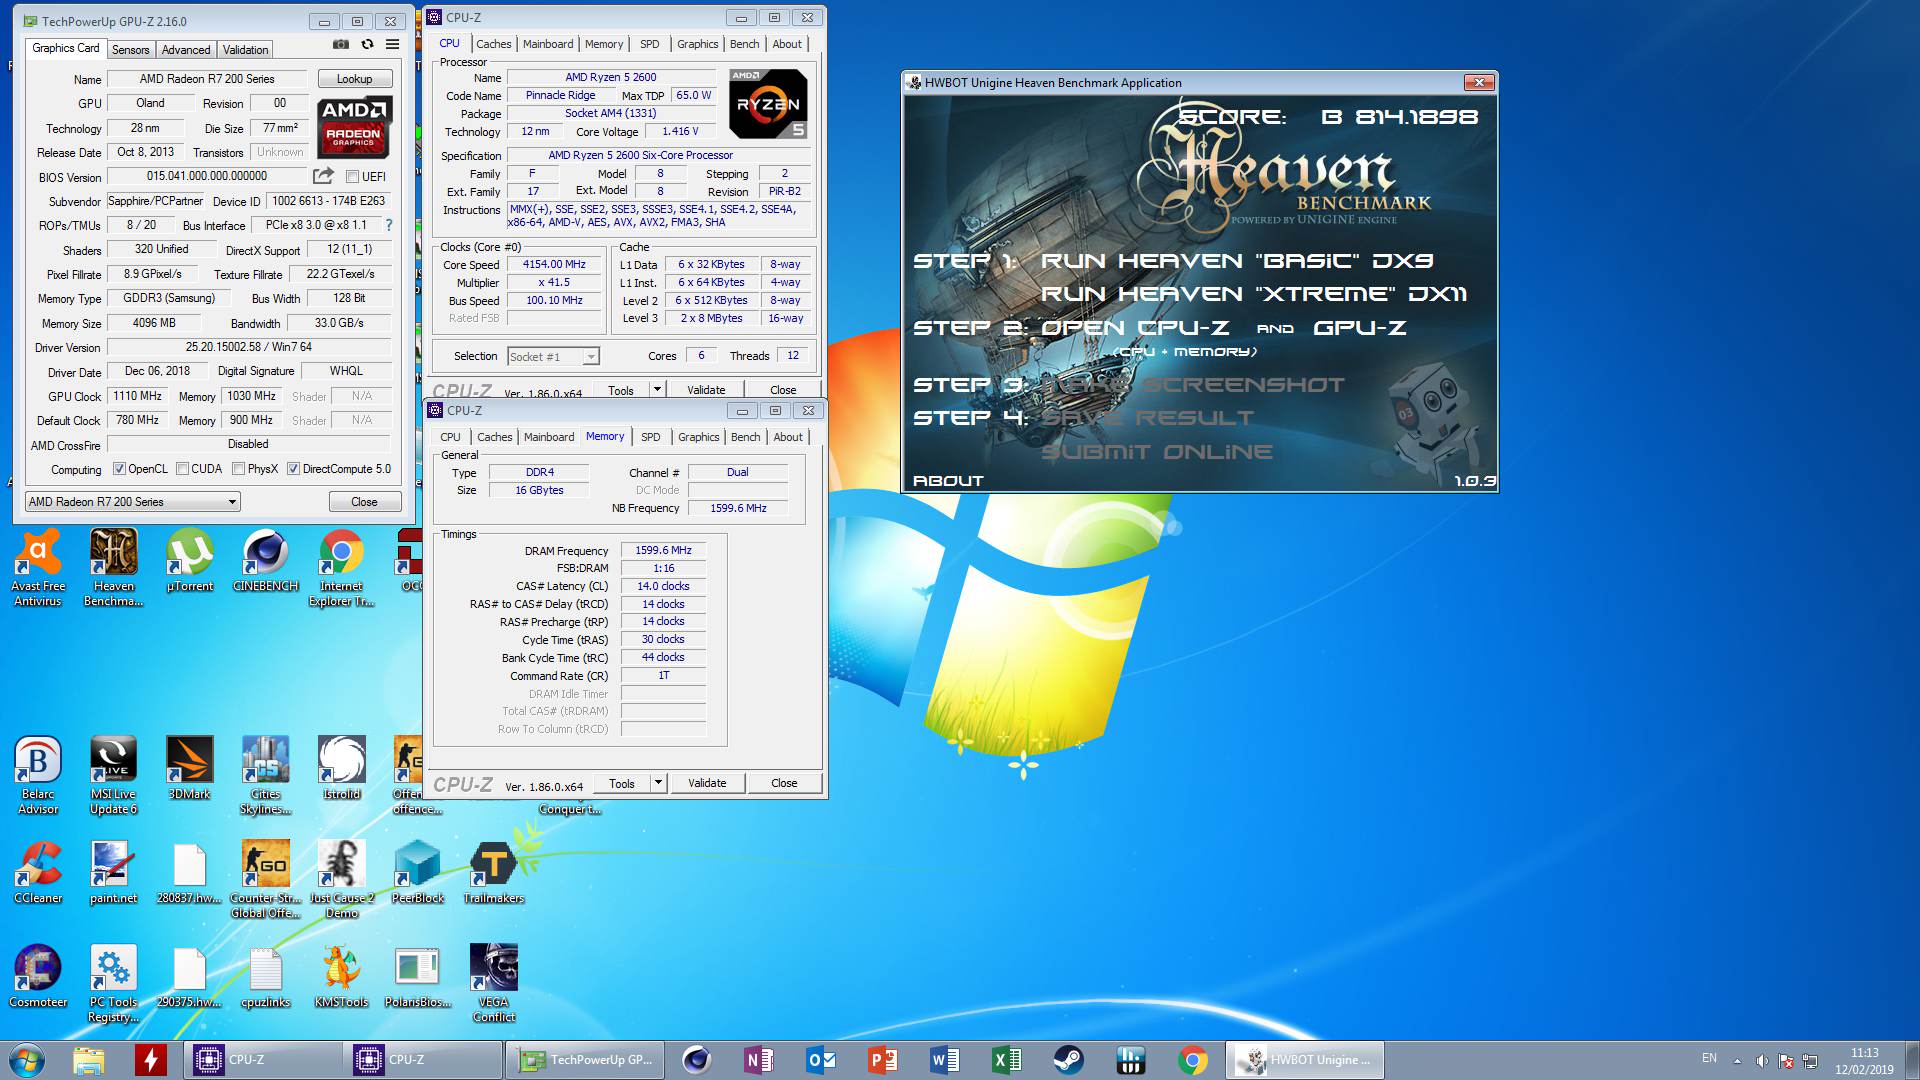Screen dimensions: 1920x1080
Task: Open PC Tools Registry desktop icon
Action: click(114, 983)
